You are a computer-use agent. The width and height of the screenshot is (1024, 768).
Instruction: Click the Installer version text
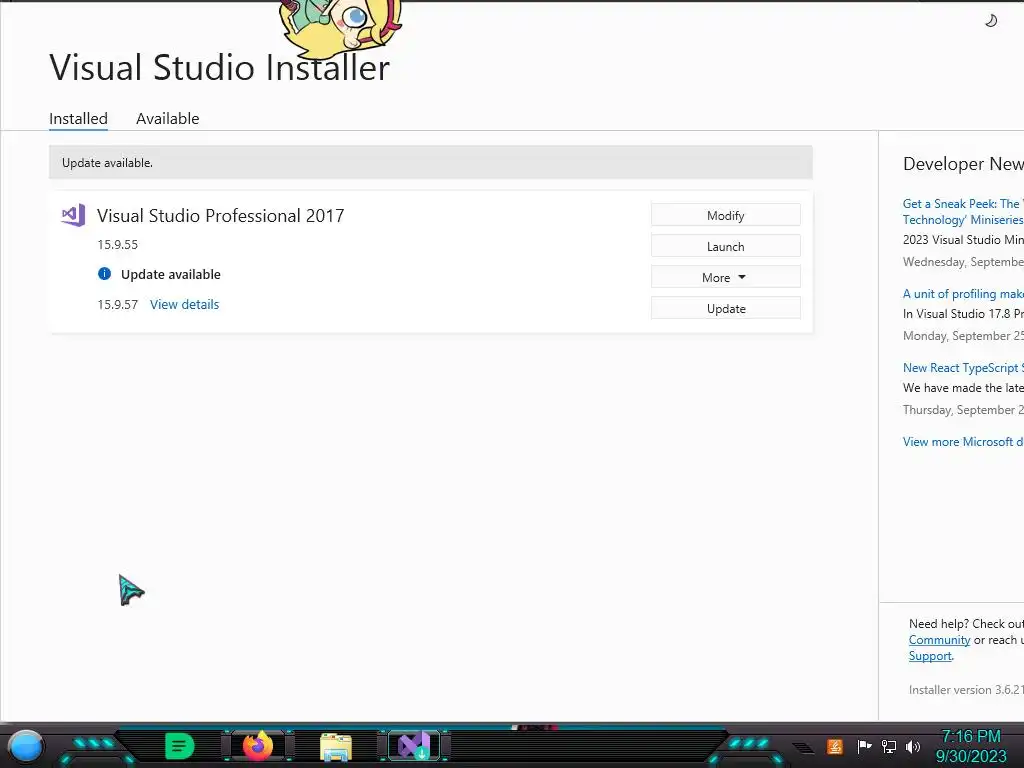[x=966, y=690]
